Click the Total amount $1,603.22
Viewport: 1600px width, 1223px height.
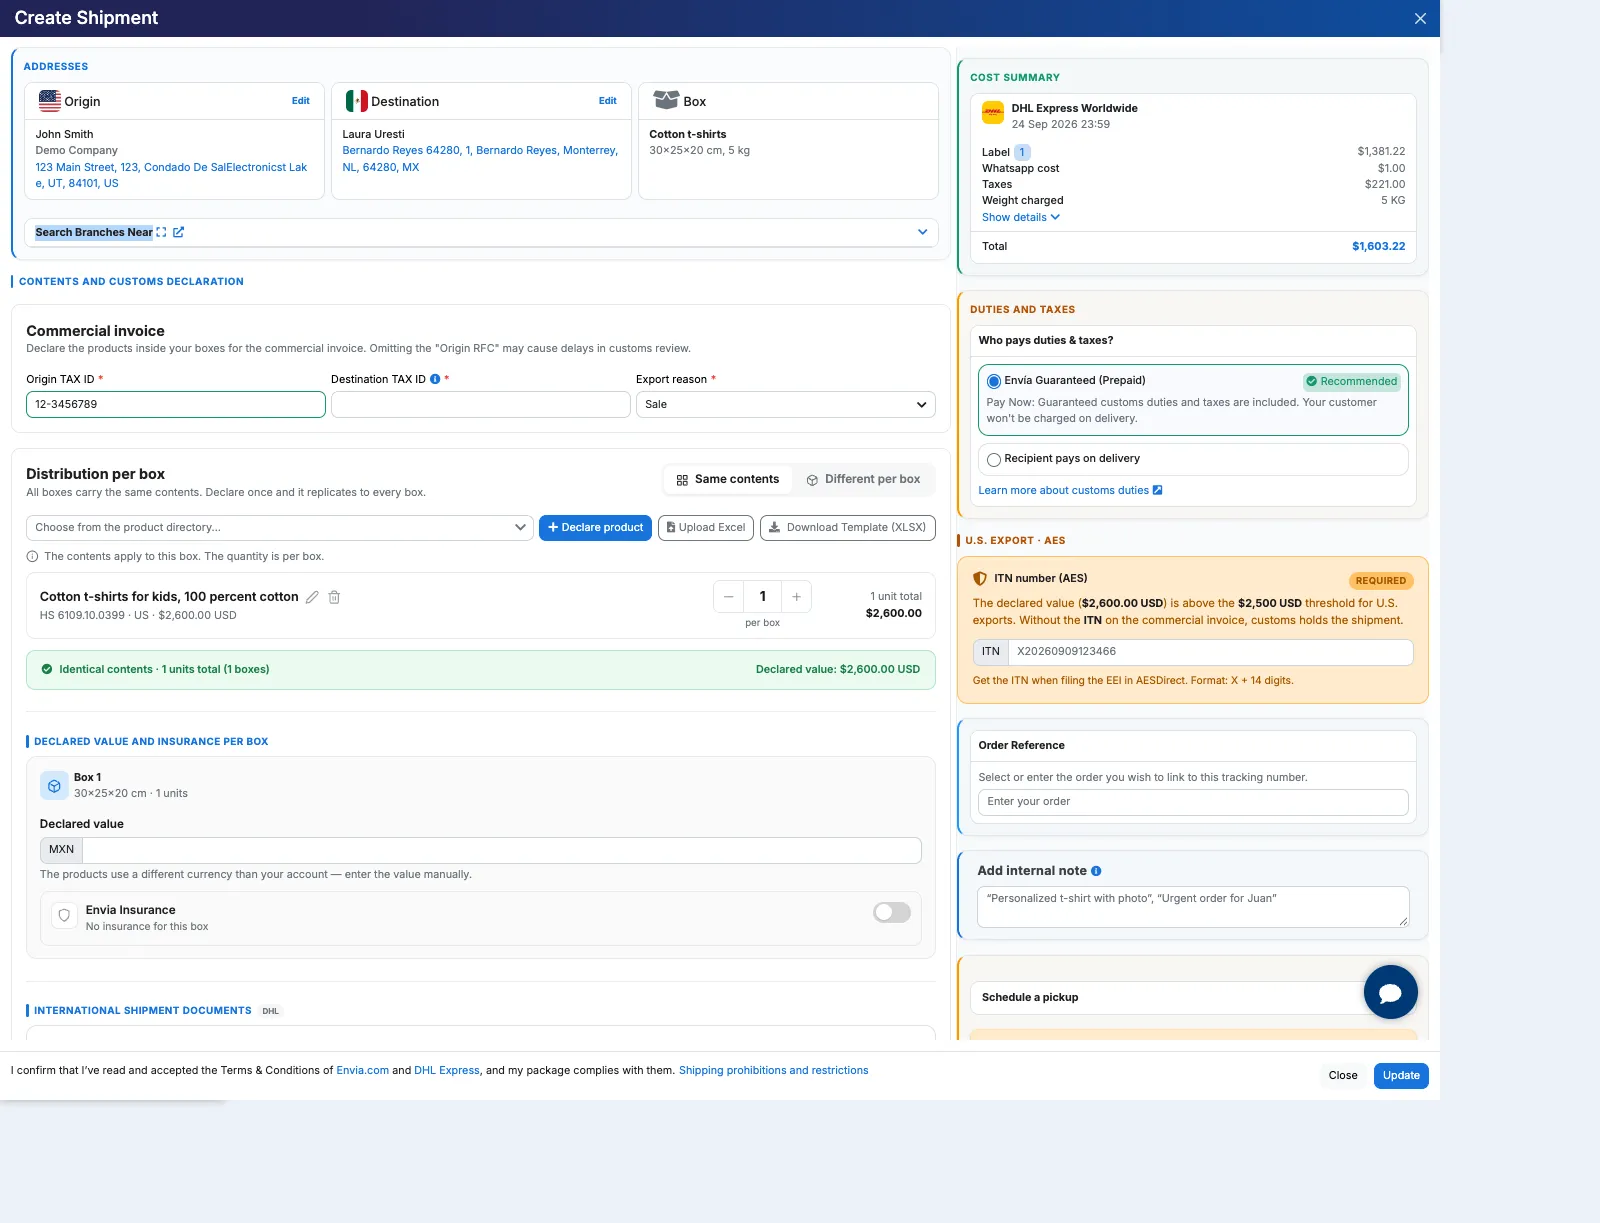click(1378, 246)
